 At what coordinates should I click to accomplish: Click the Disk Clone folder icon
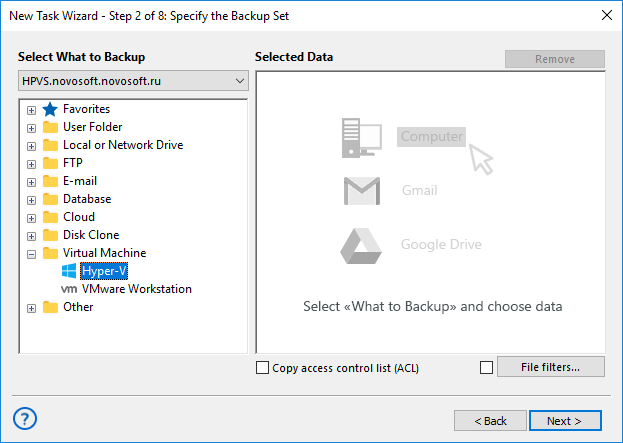(50, 235)
